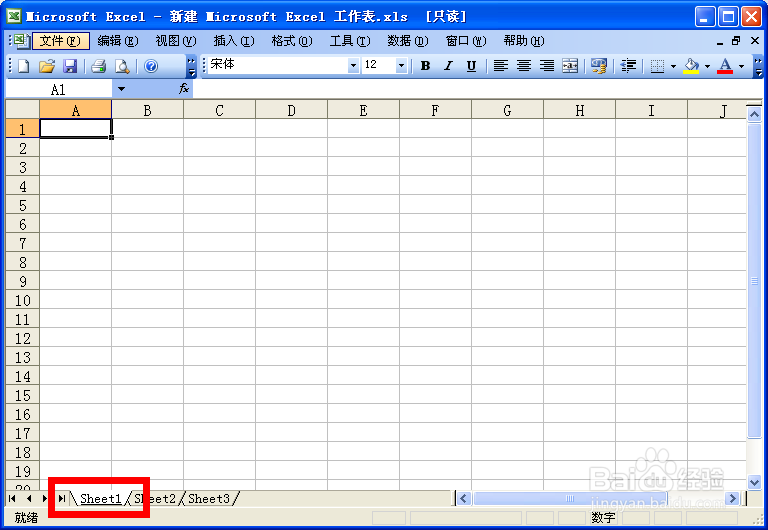Viewport: 768px width, 530px height.
Task: Open the 工具(T) menu
Action: (x=350, y=41)
